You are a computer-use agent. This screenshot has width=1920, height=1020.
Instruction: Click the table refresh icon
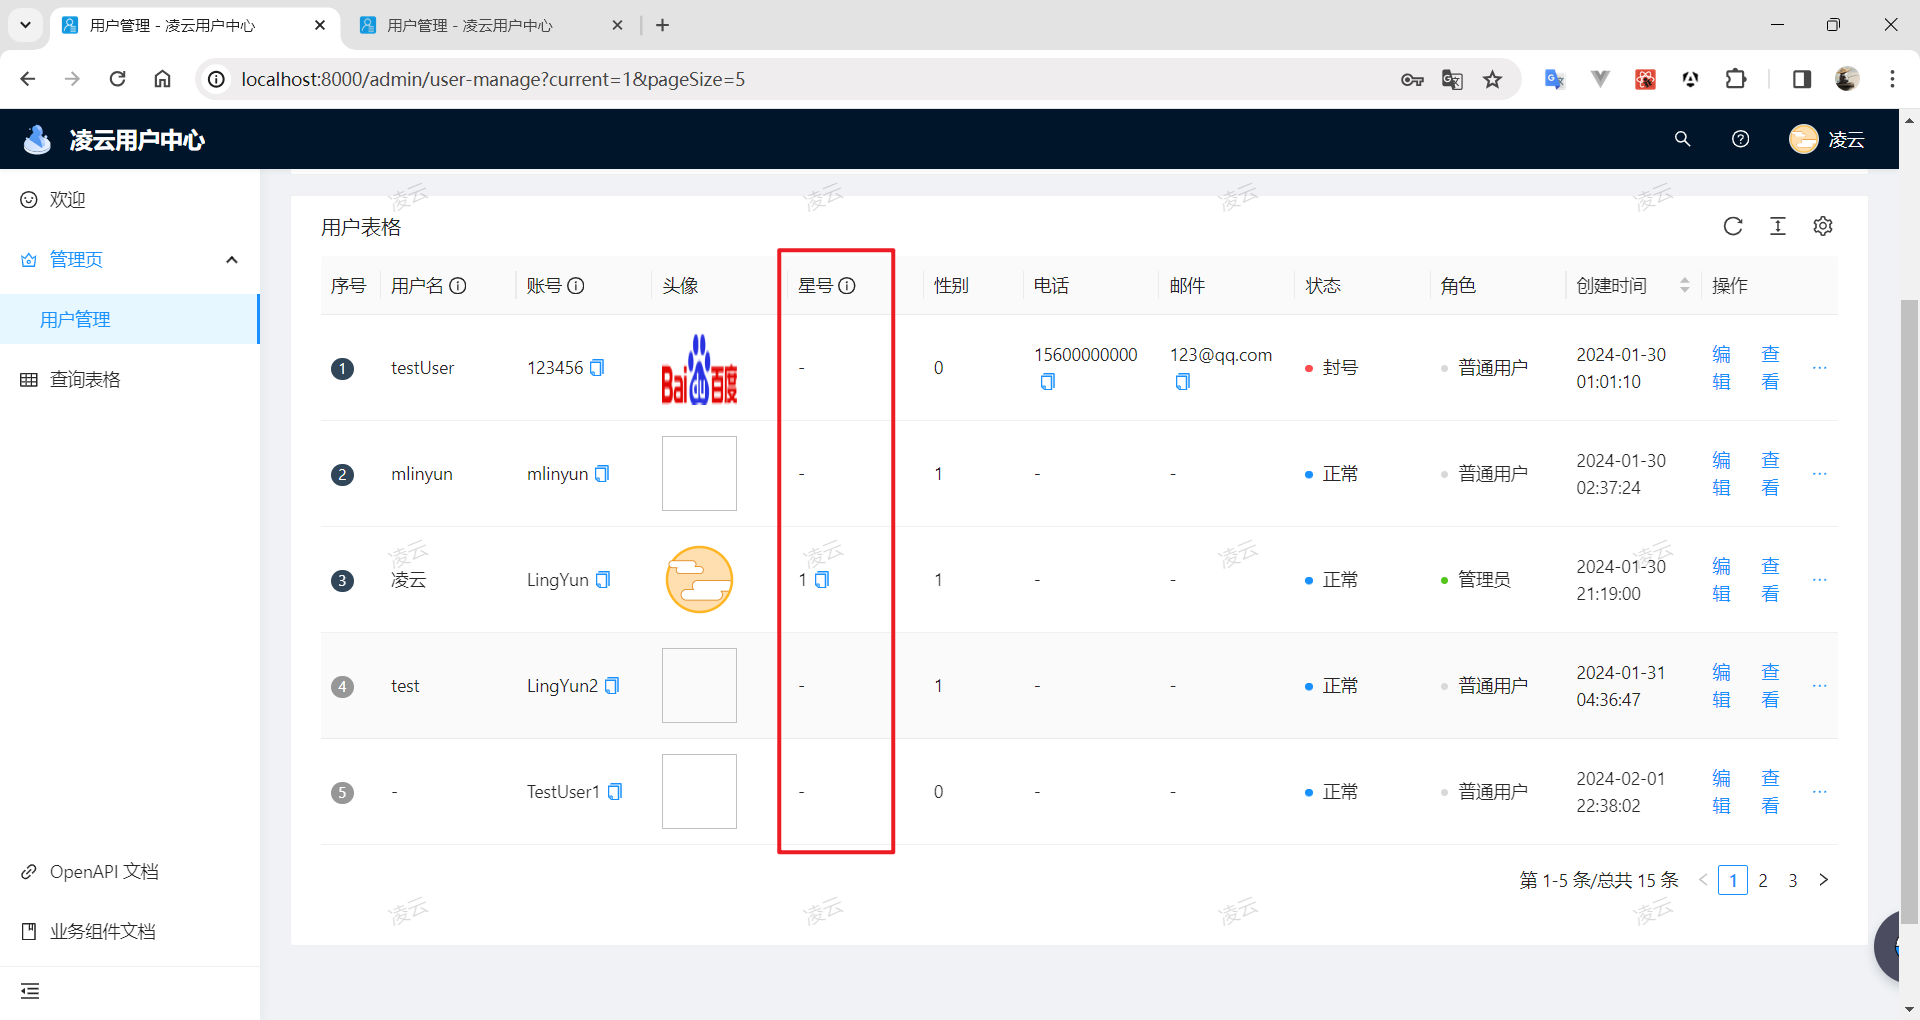point(1733,226)
